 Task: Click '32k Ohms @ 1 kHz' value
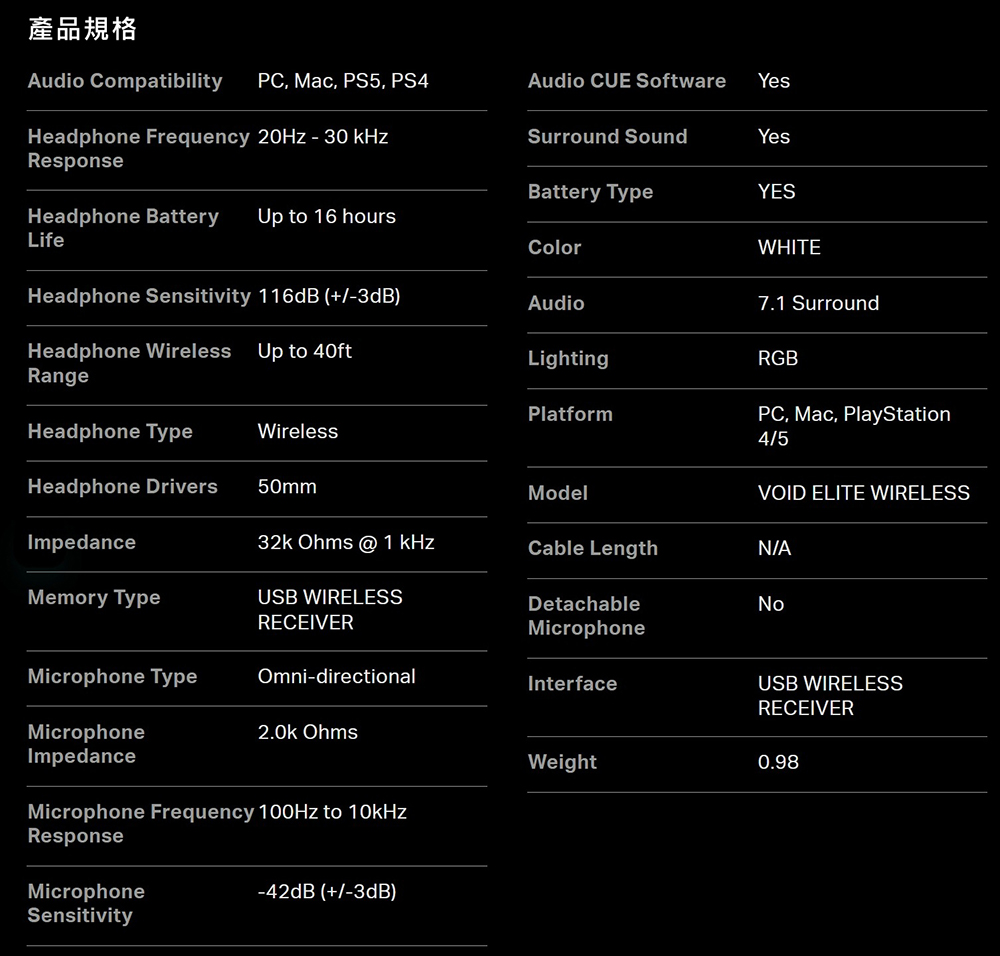[x=346, y=543]
